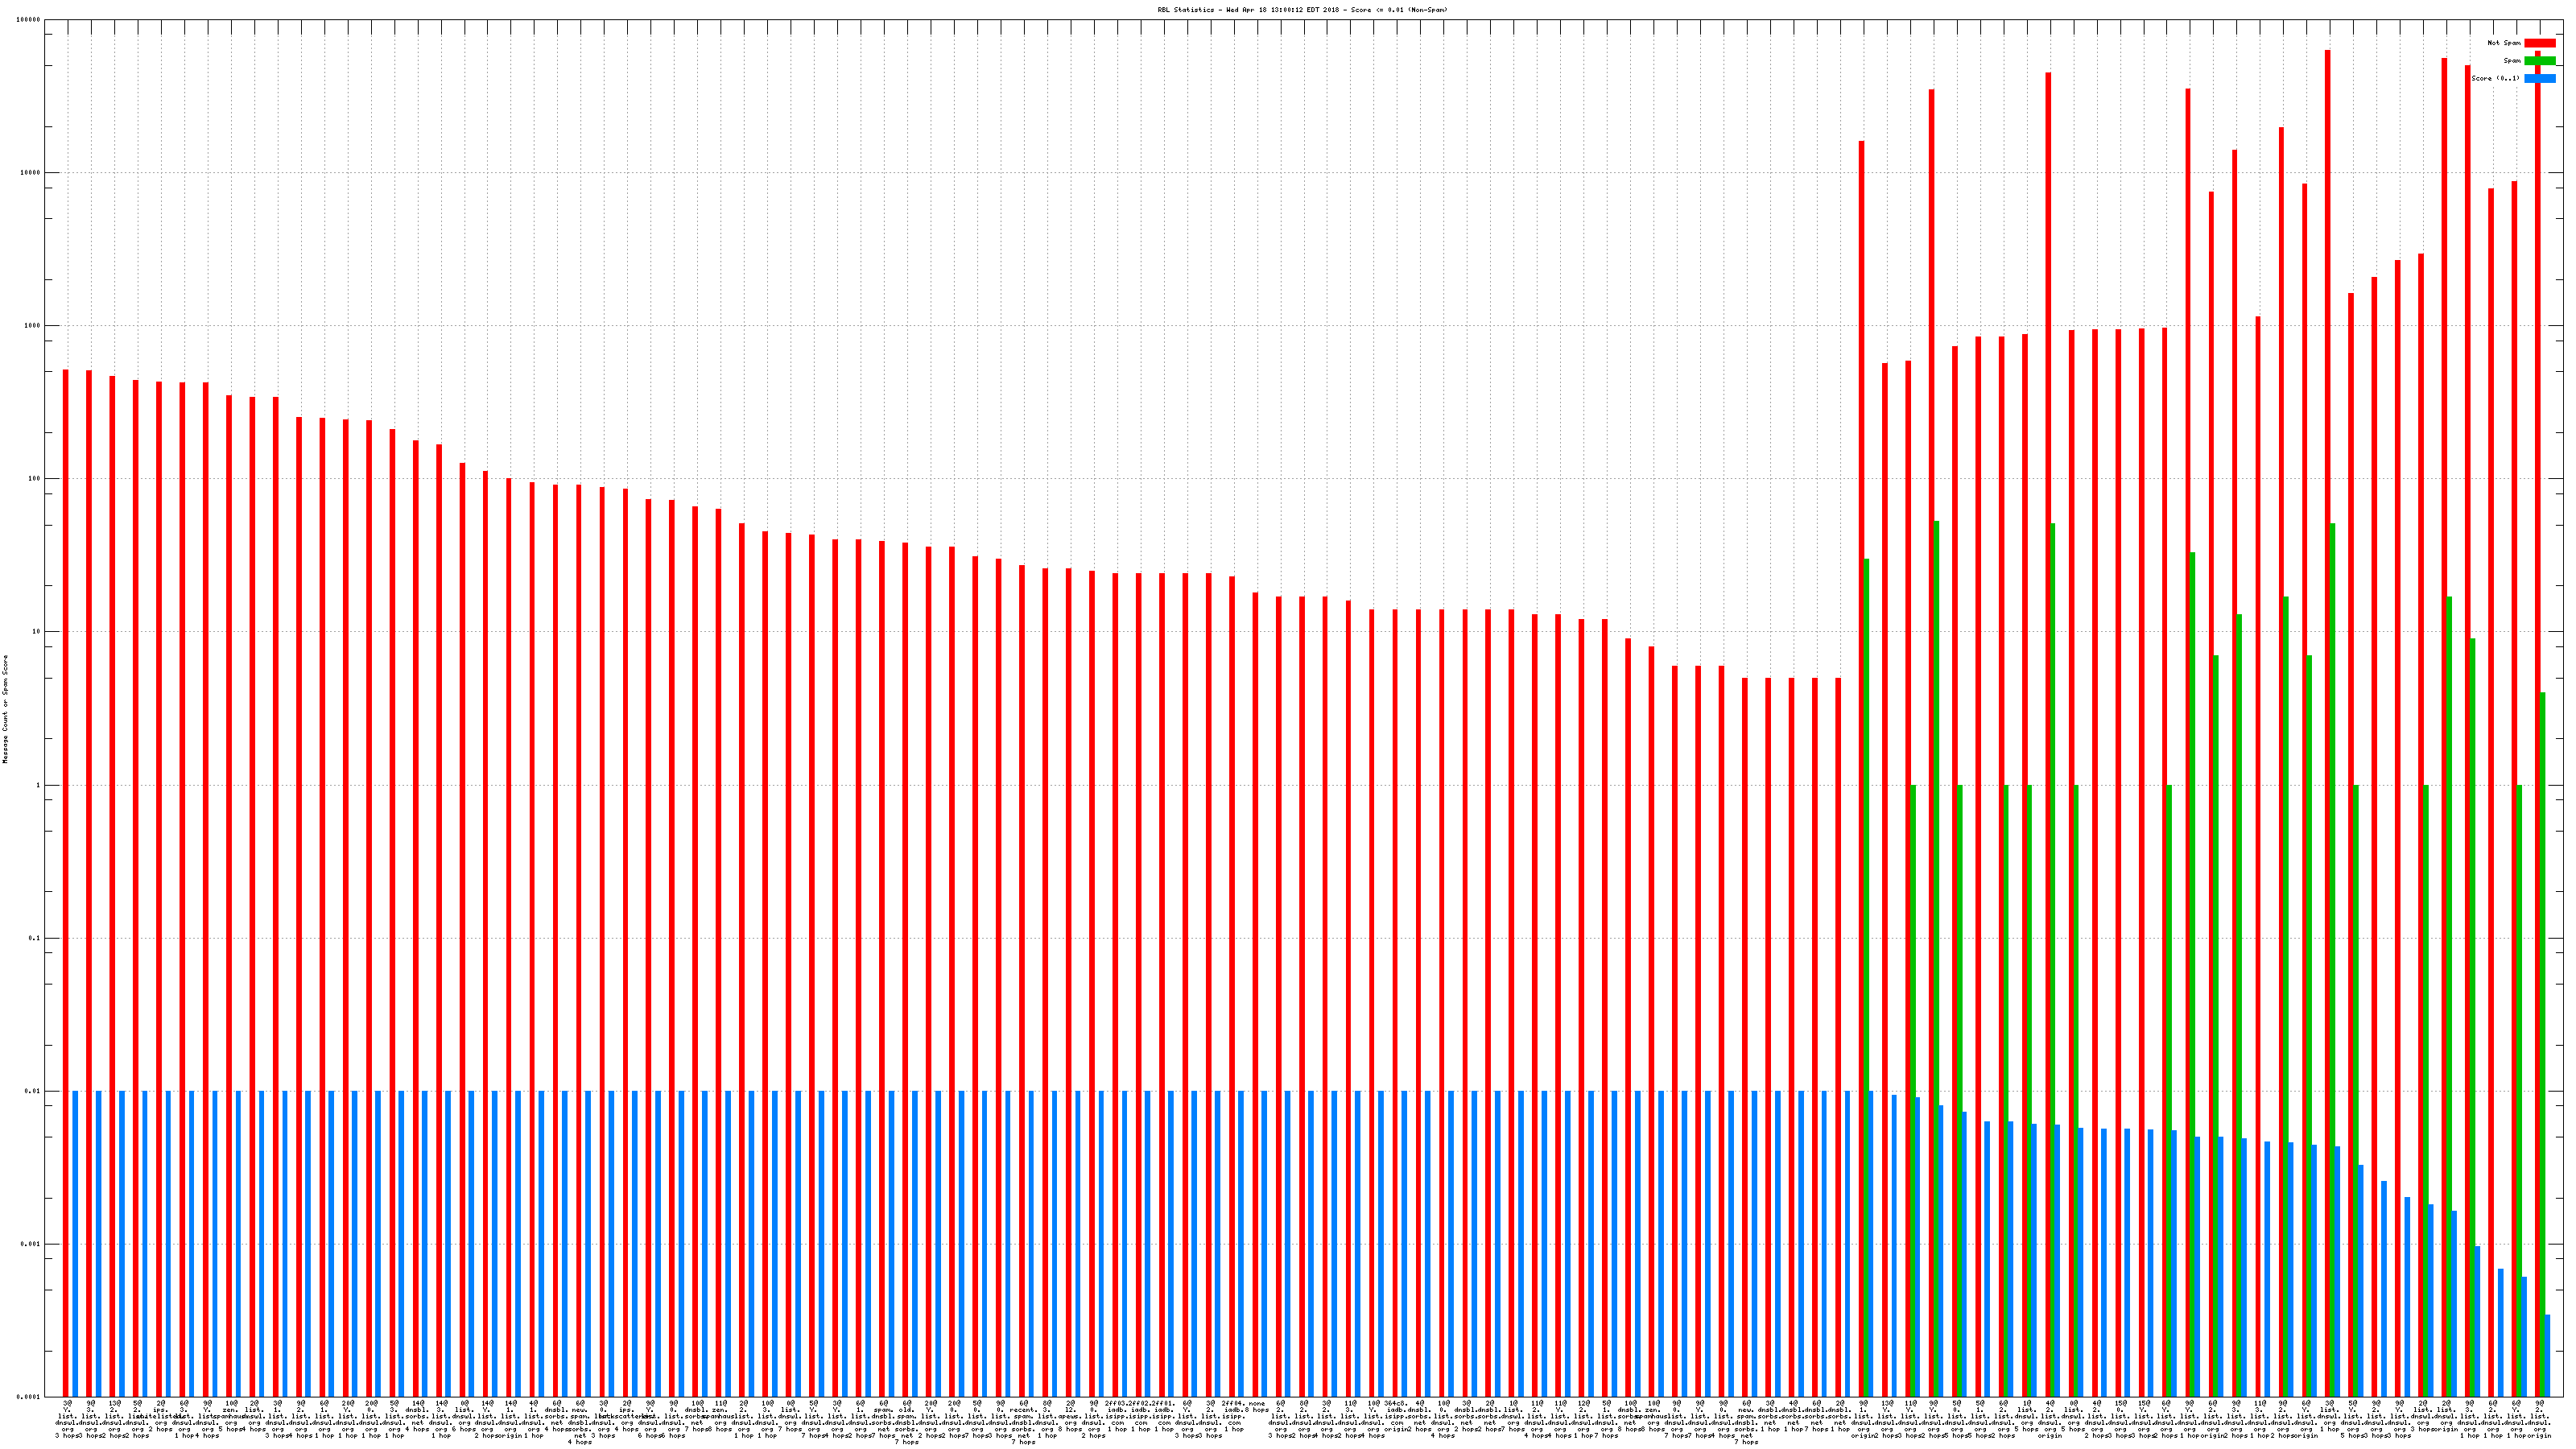Select the "Not Spam" legend label text
This screenshot has height=1449, width=2576.
[x=2504, y=43]
